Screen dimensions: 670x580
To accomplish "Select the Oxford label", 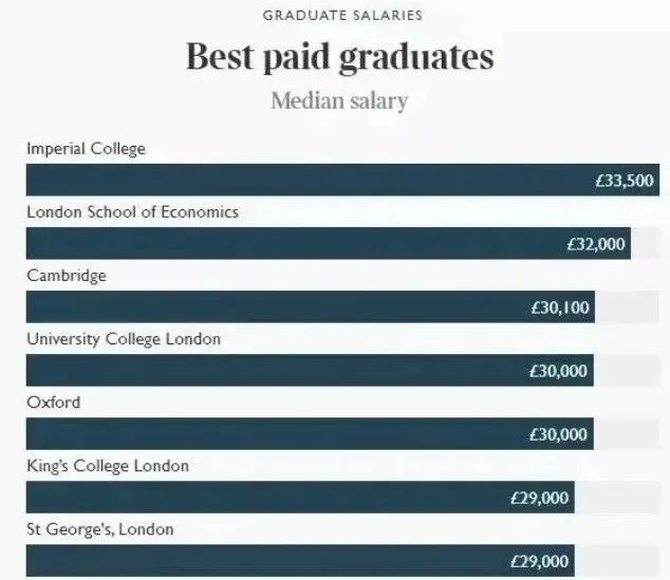I will [x=53, y=402].
